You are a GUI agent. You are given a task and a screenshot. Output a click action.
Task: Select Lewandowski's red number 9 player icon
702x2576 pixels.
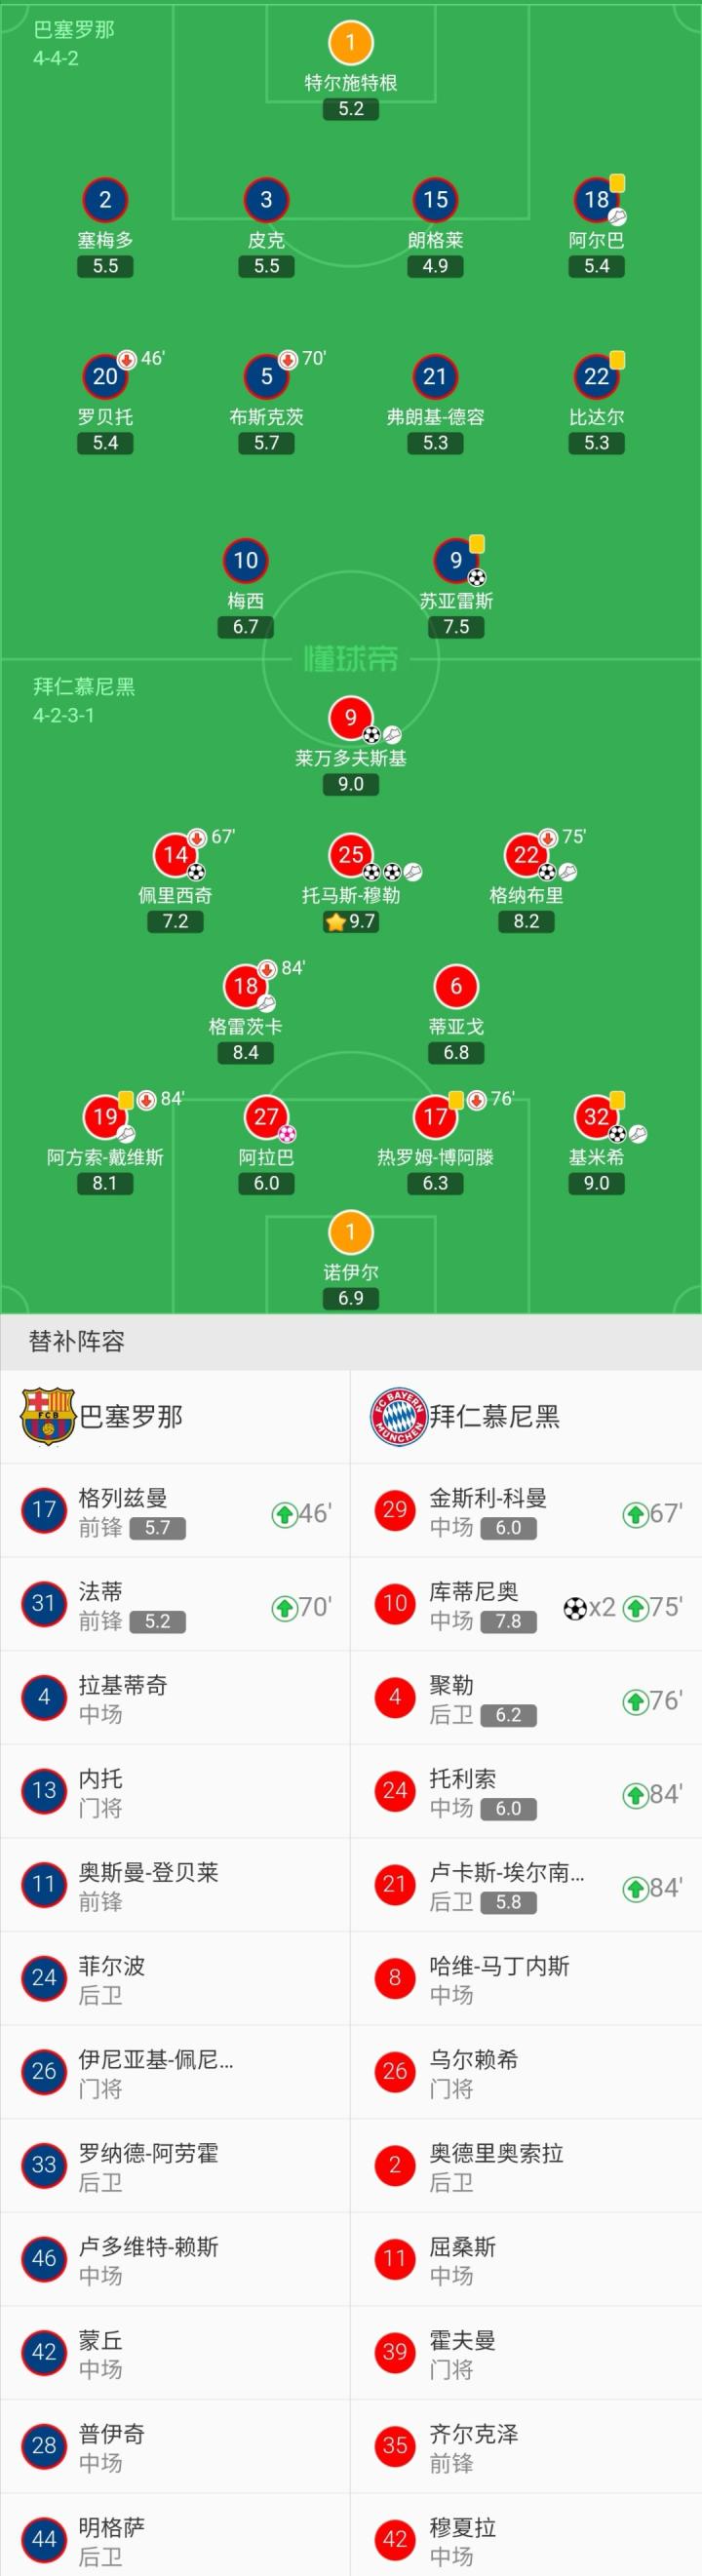[350, 718]
